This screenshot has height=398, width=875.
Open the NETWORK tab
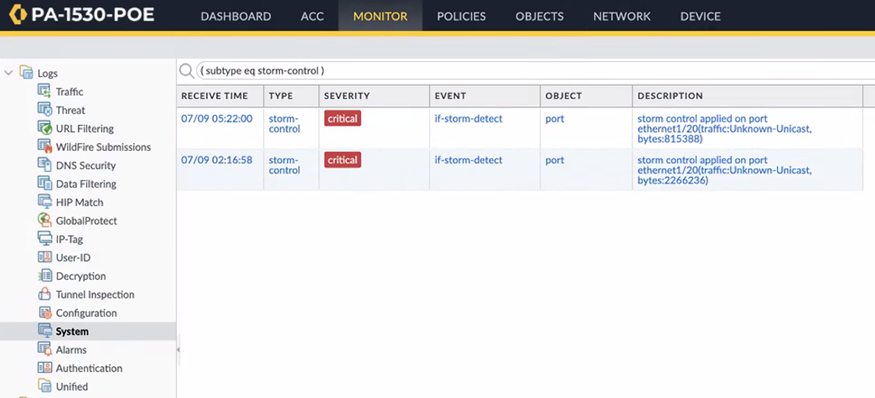[x=622, y=16]
